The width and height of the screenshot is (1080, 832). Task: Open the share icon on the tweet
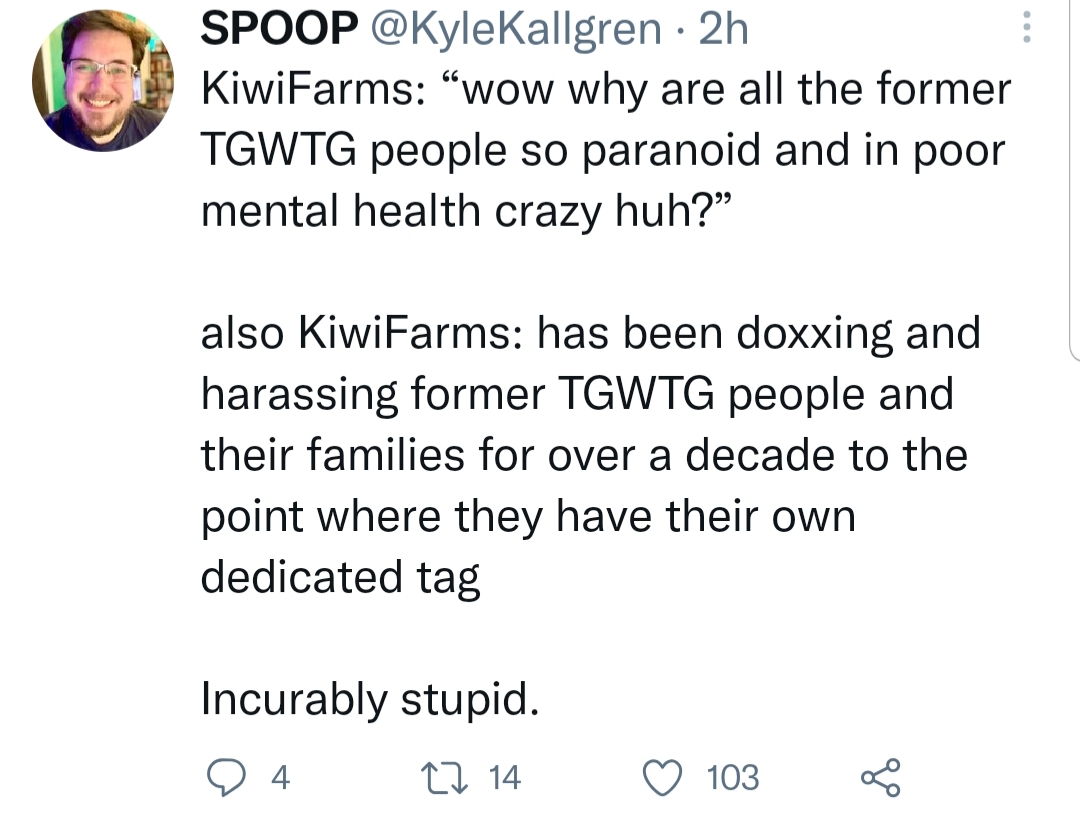pyautogui.click(x=880, y=778)
